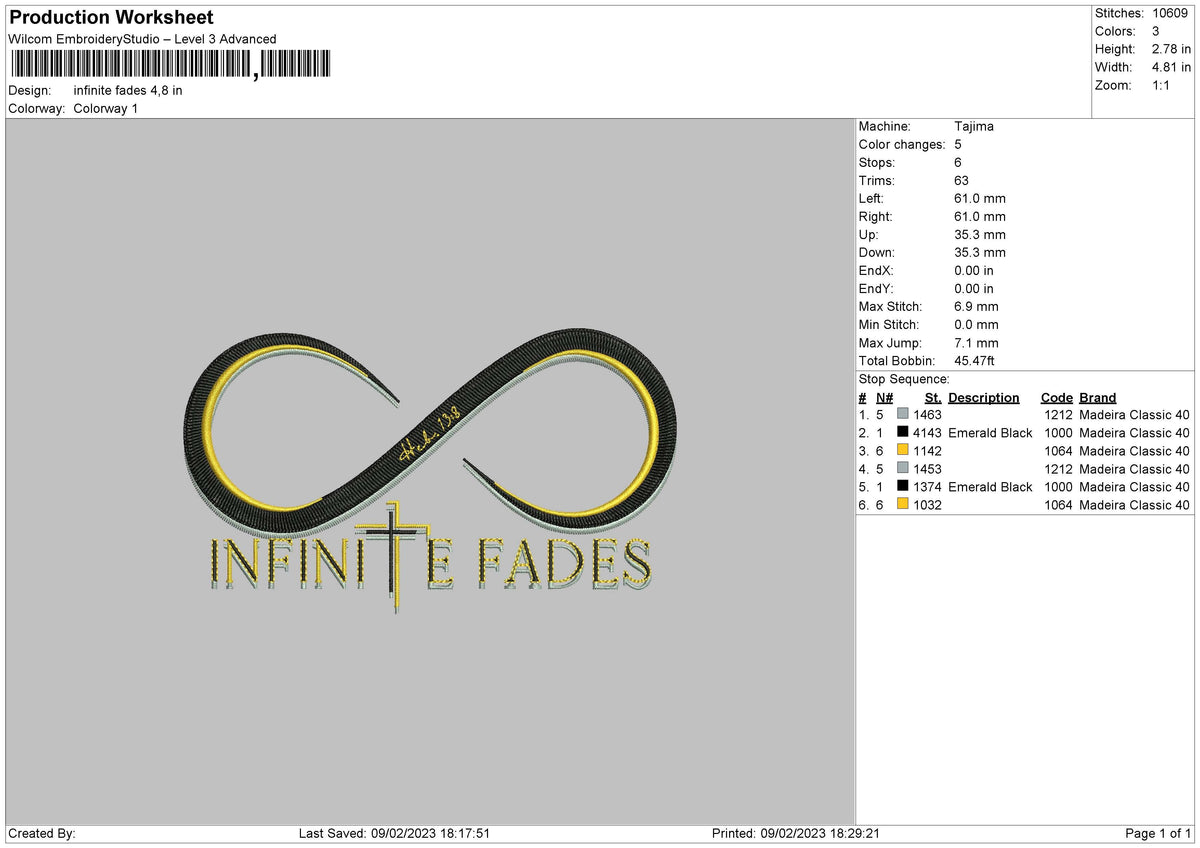The height and width of the screenshot is (848, 1200).
Task: Click the Total Bobbin value 45.47ft
Action: 974,360
